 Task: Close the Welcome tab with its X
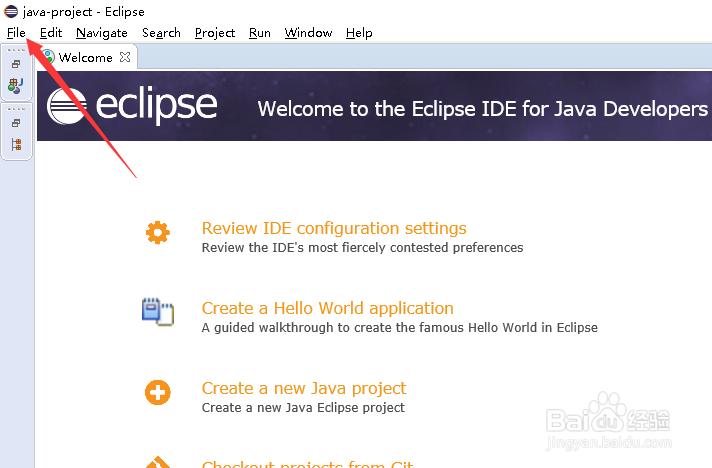coord(125,57)
